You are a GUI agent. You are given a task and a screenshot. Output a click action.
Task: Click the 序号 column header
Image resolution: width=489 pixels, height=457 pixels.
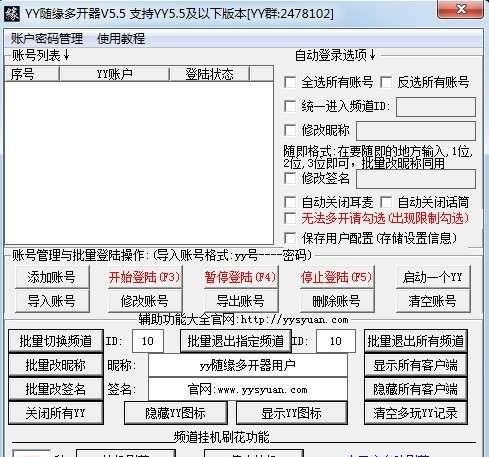32,74
